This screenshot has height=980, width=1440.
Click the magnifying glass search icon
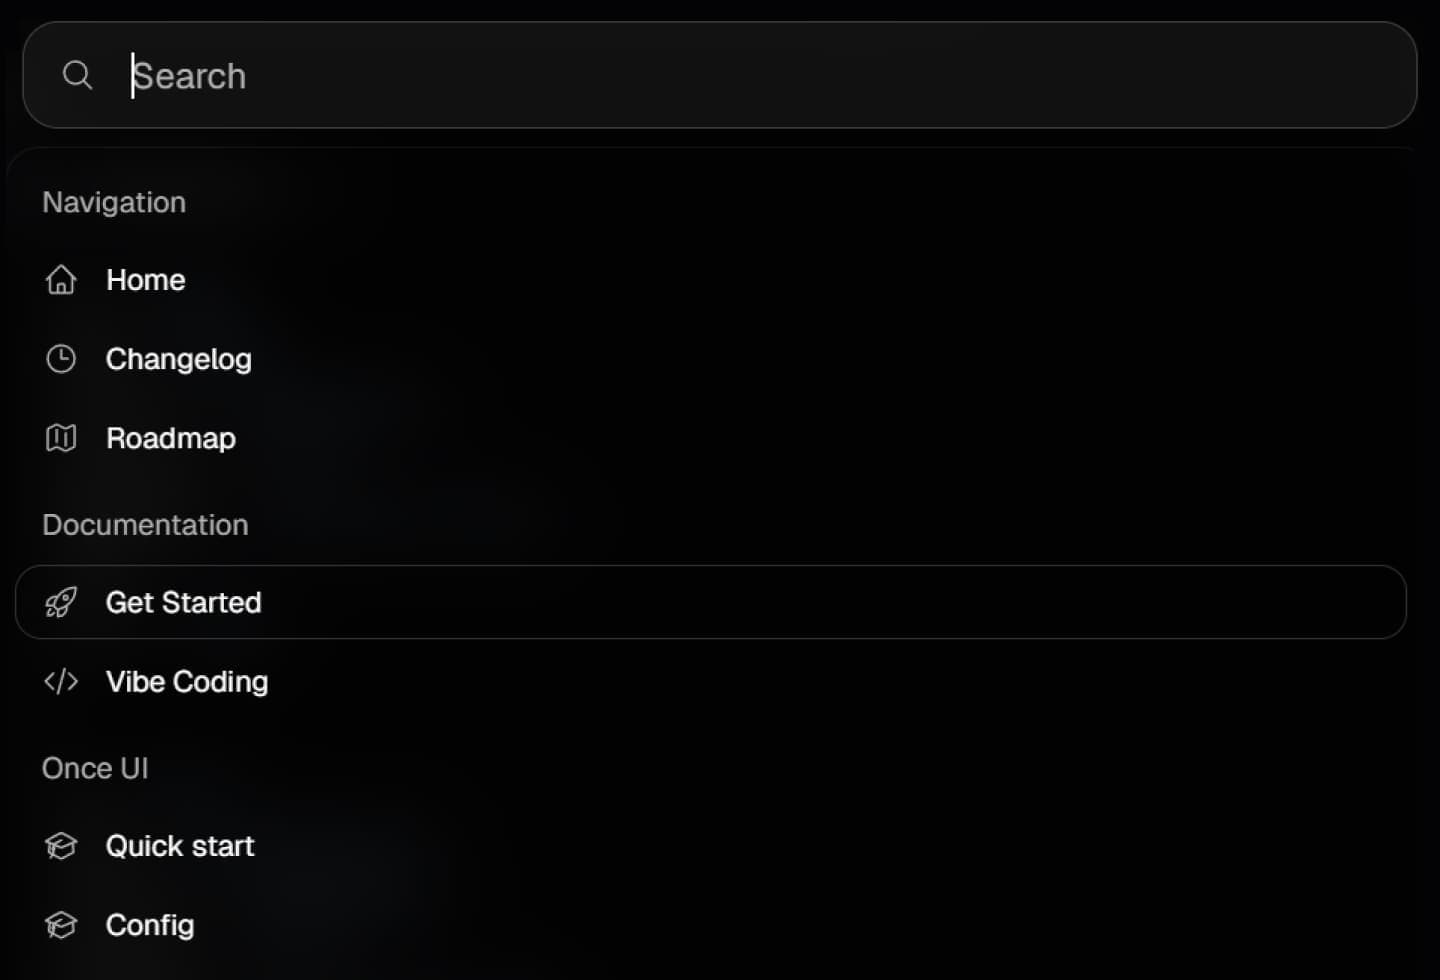coord(77,75)
